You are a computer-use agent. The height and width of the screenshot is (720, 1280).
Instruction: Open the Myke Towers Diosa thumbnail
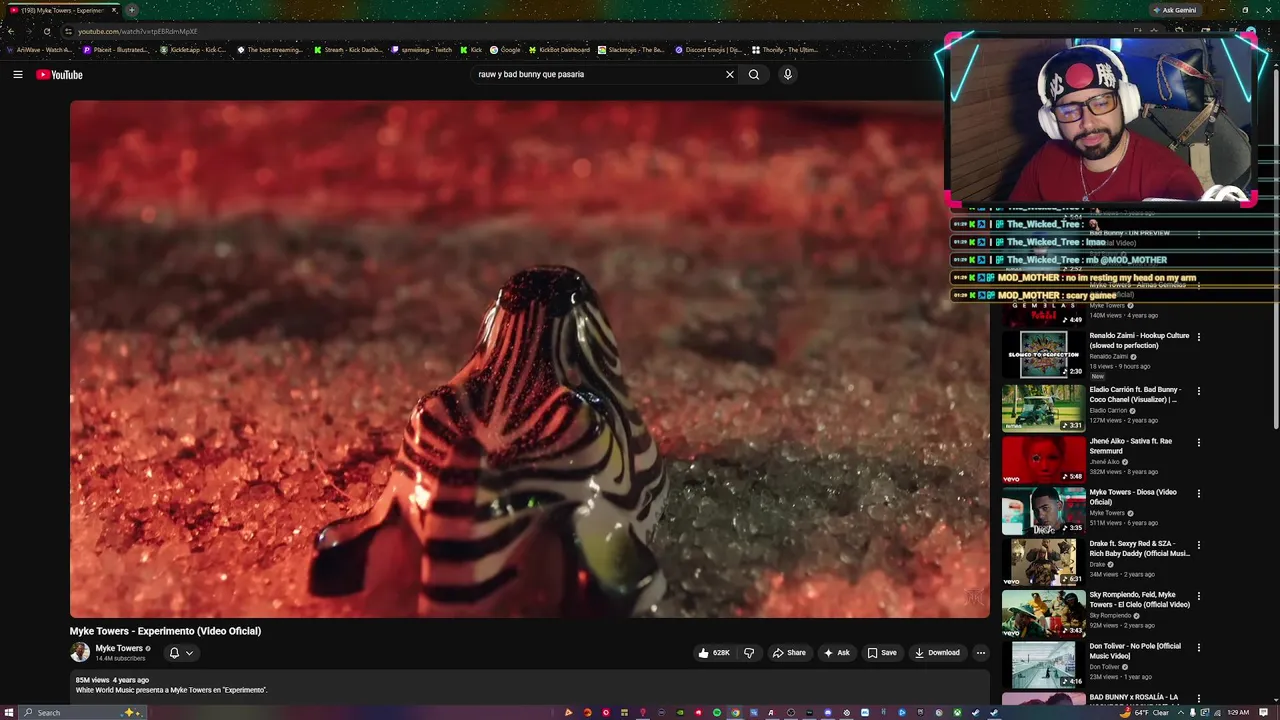point(1043,509)
